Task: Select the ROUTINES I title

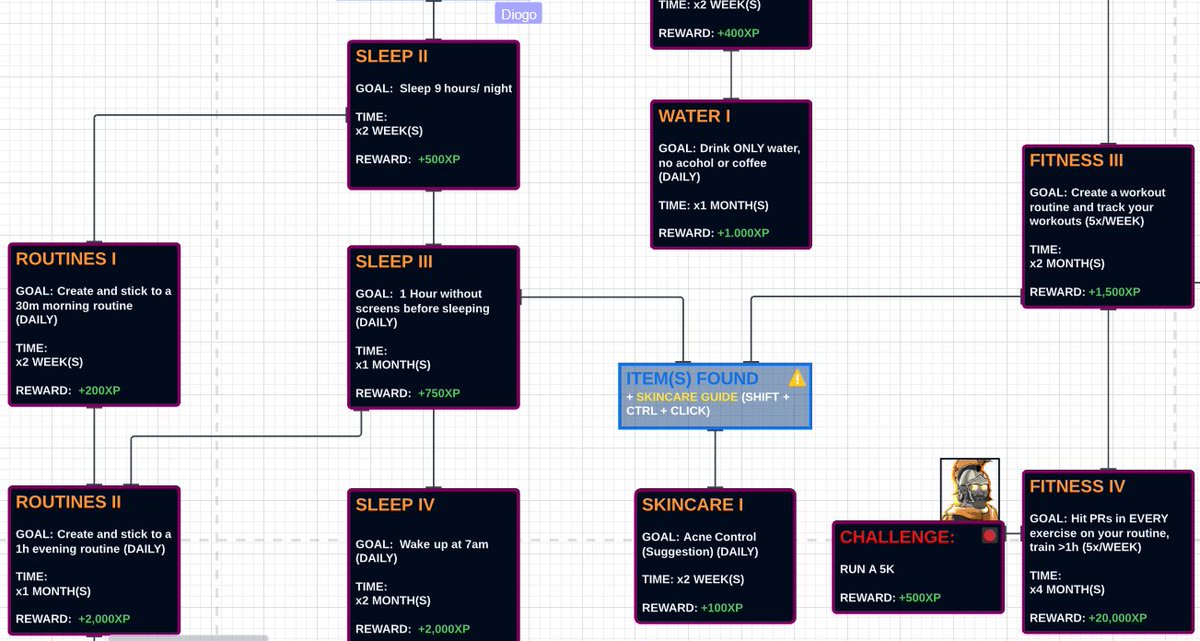Action: pos(66,259)
